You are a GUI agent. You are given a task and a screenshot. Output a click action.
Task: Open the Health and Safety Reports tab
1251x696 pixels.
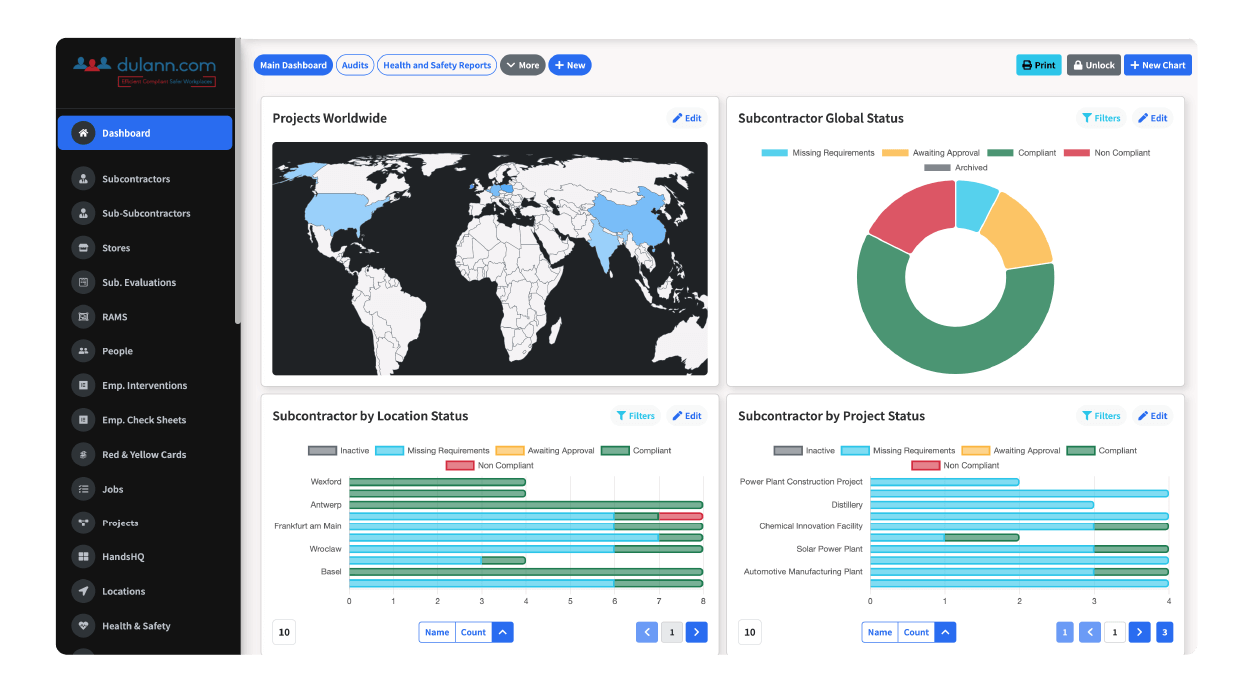(437, 65)
